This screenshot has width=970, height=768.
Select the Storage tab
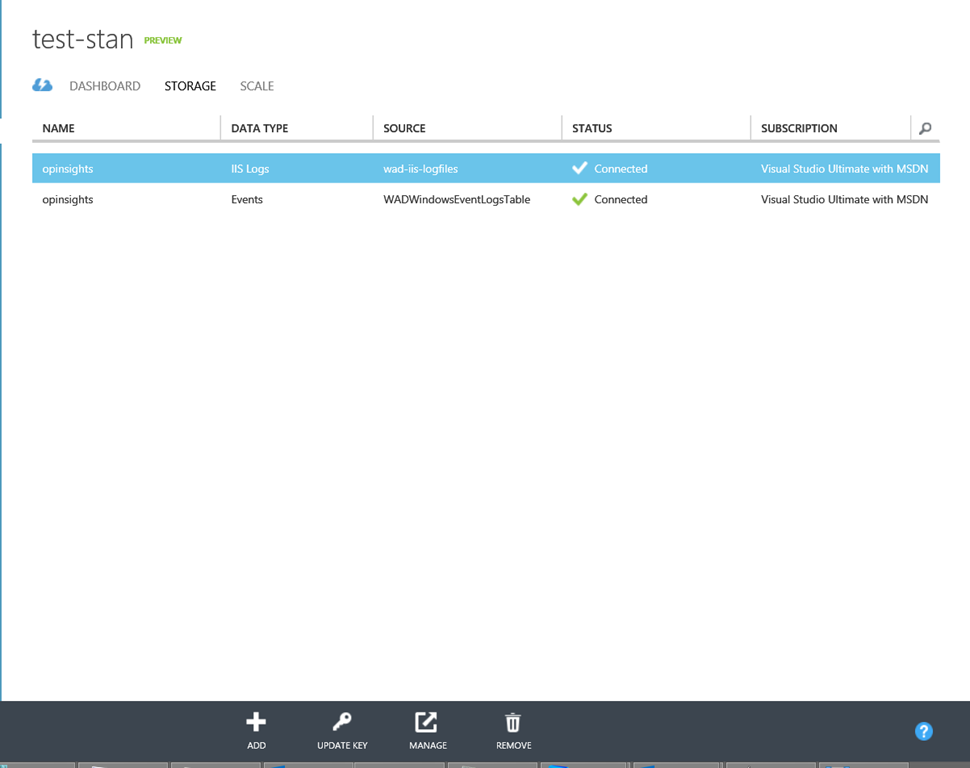(190, 86)
